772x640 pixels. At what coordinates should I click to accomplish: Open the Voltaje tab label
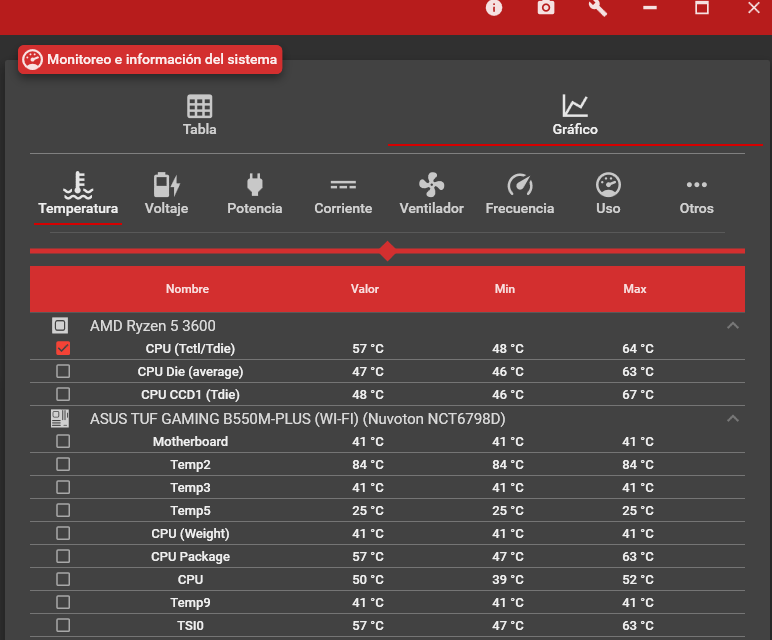coord(166,209)
